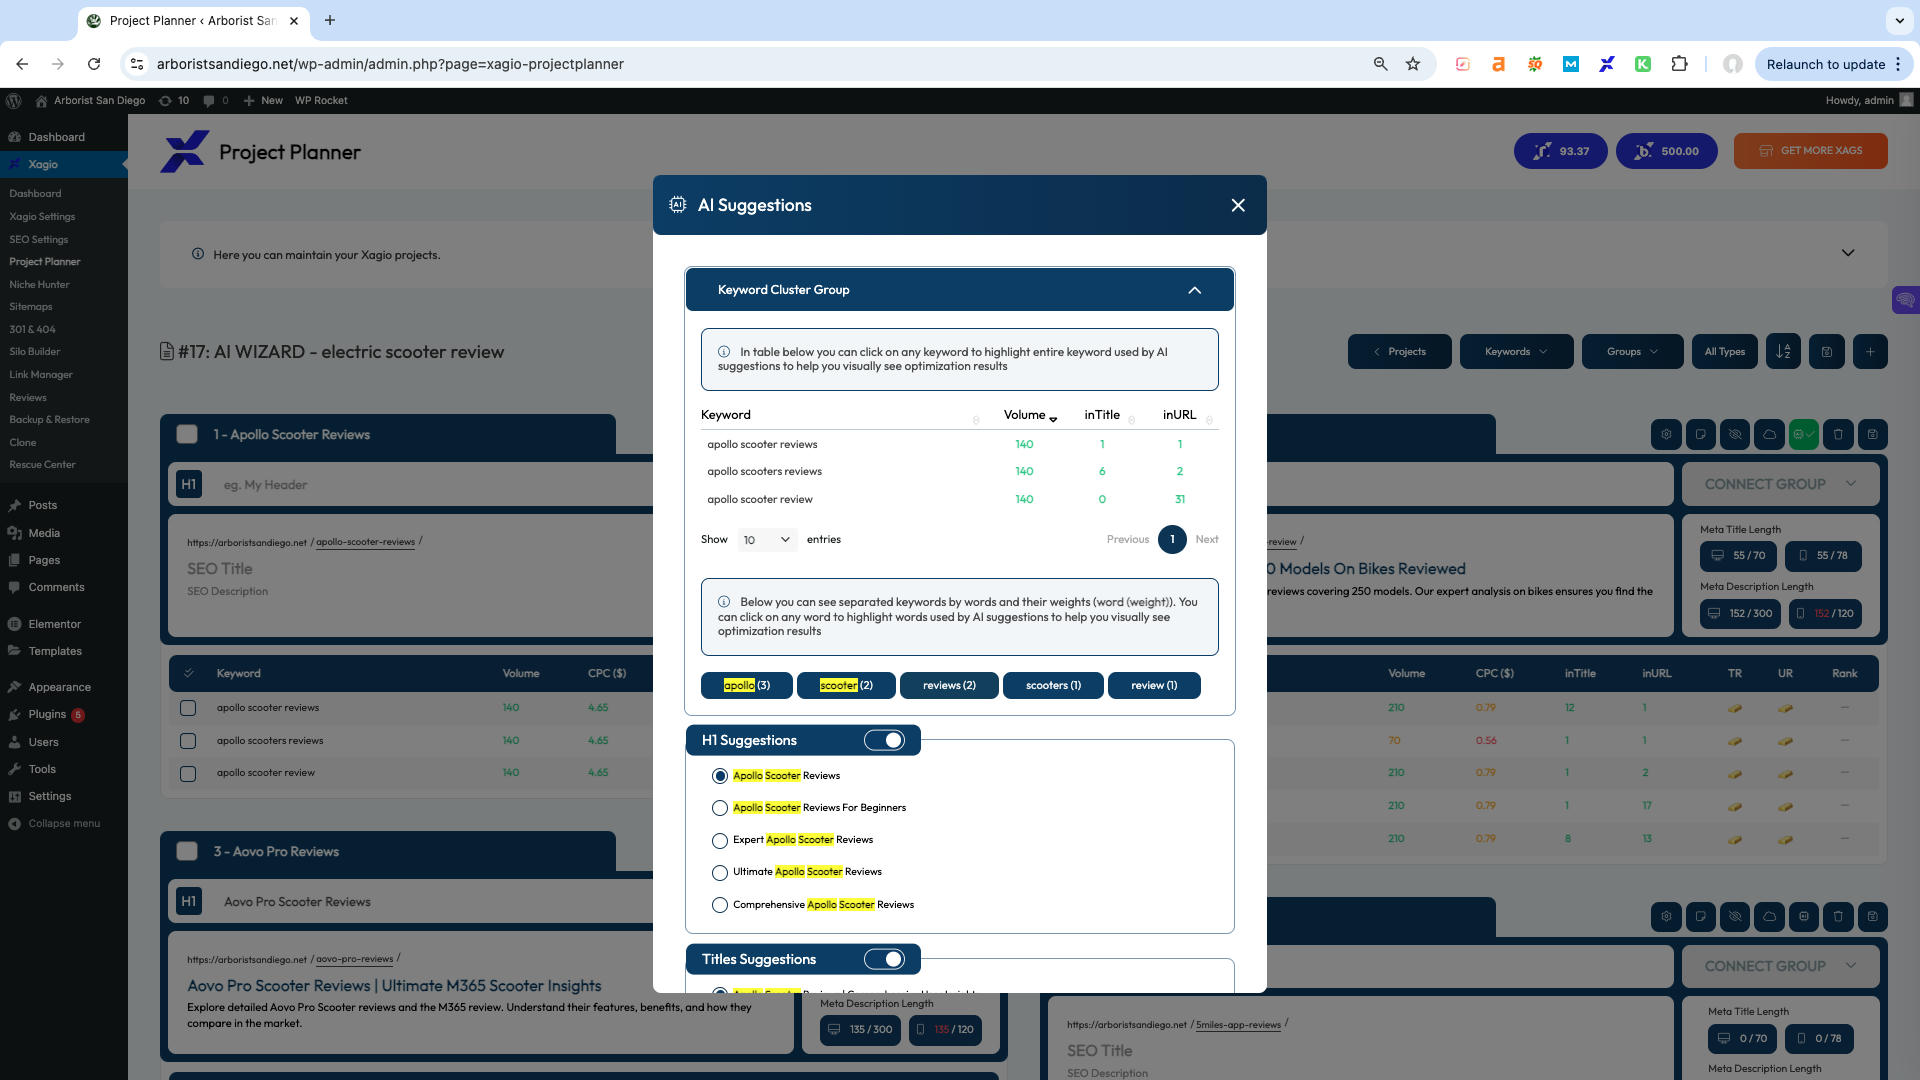Click the 500.00 credits badge
The height and width of the screenshot is (1080, 1920).
click(x=1666, y=151)
